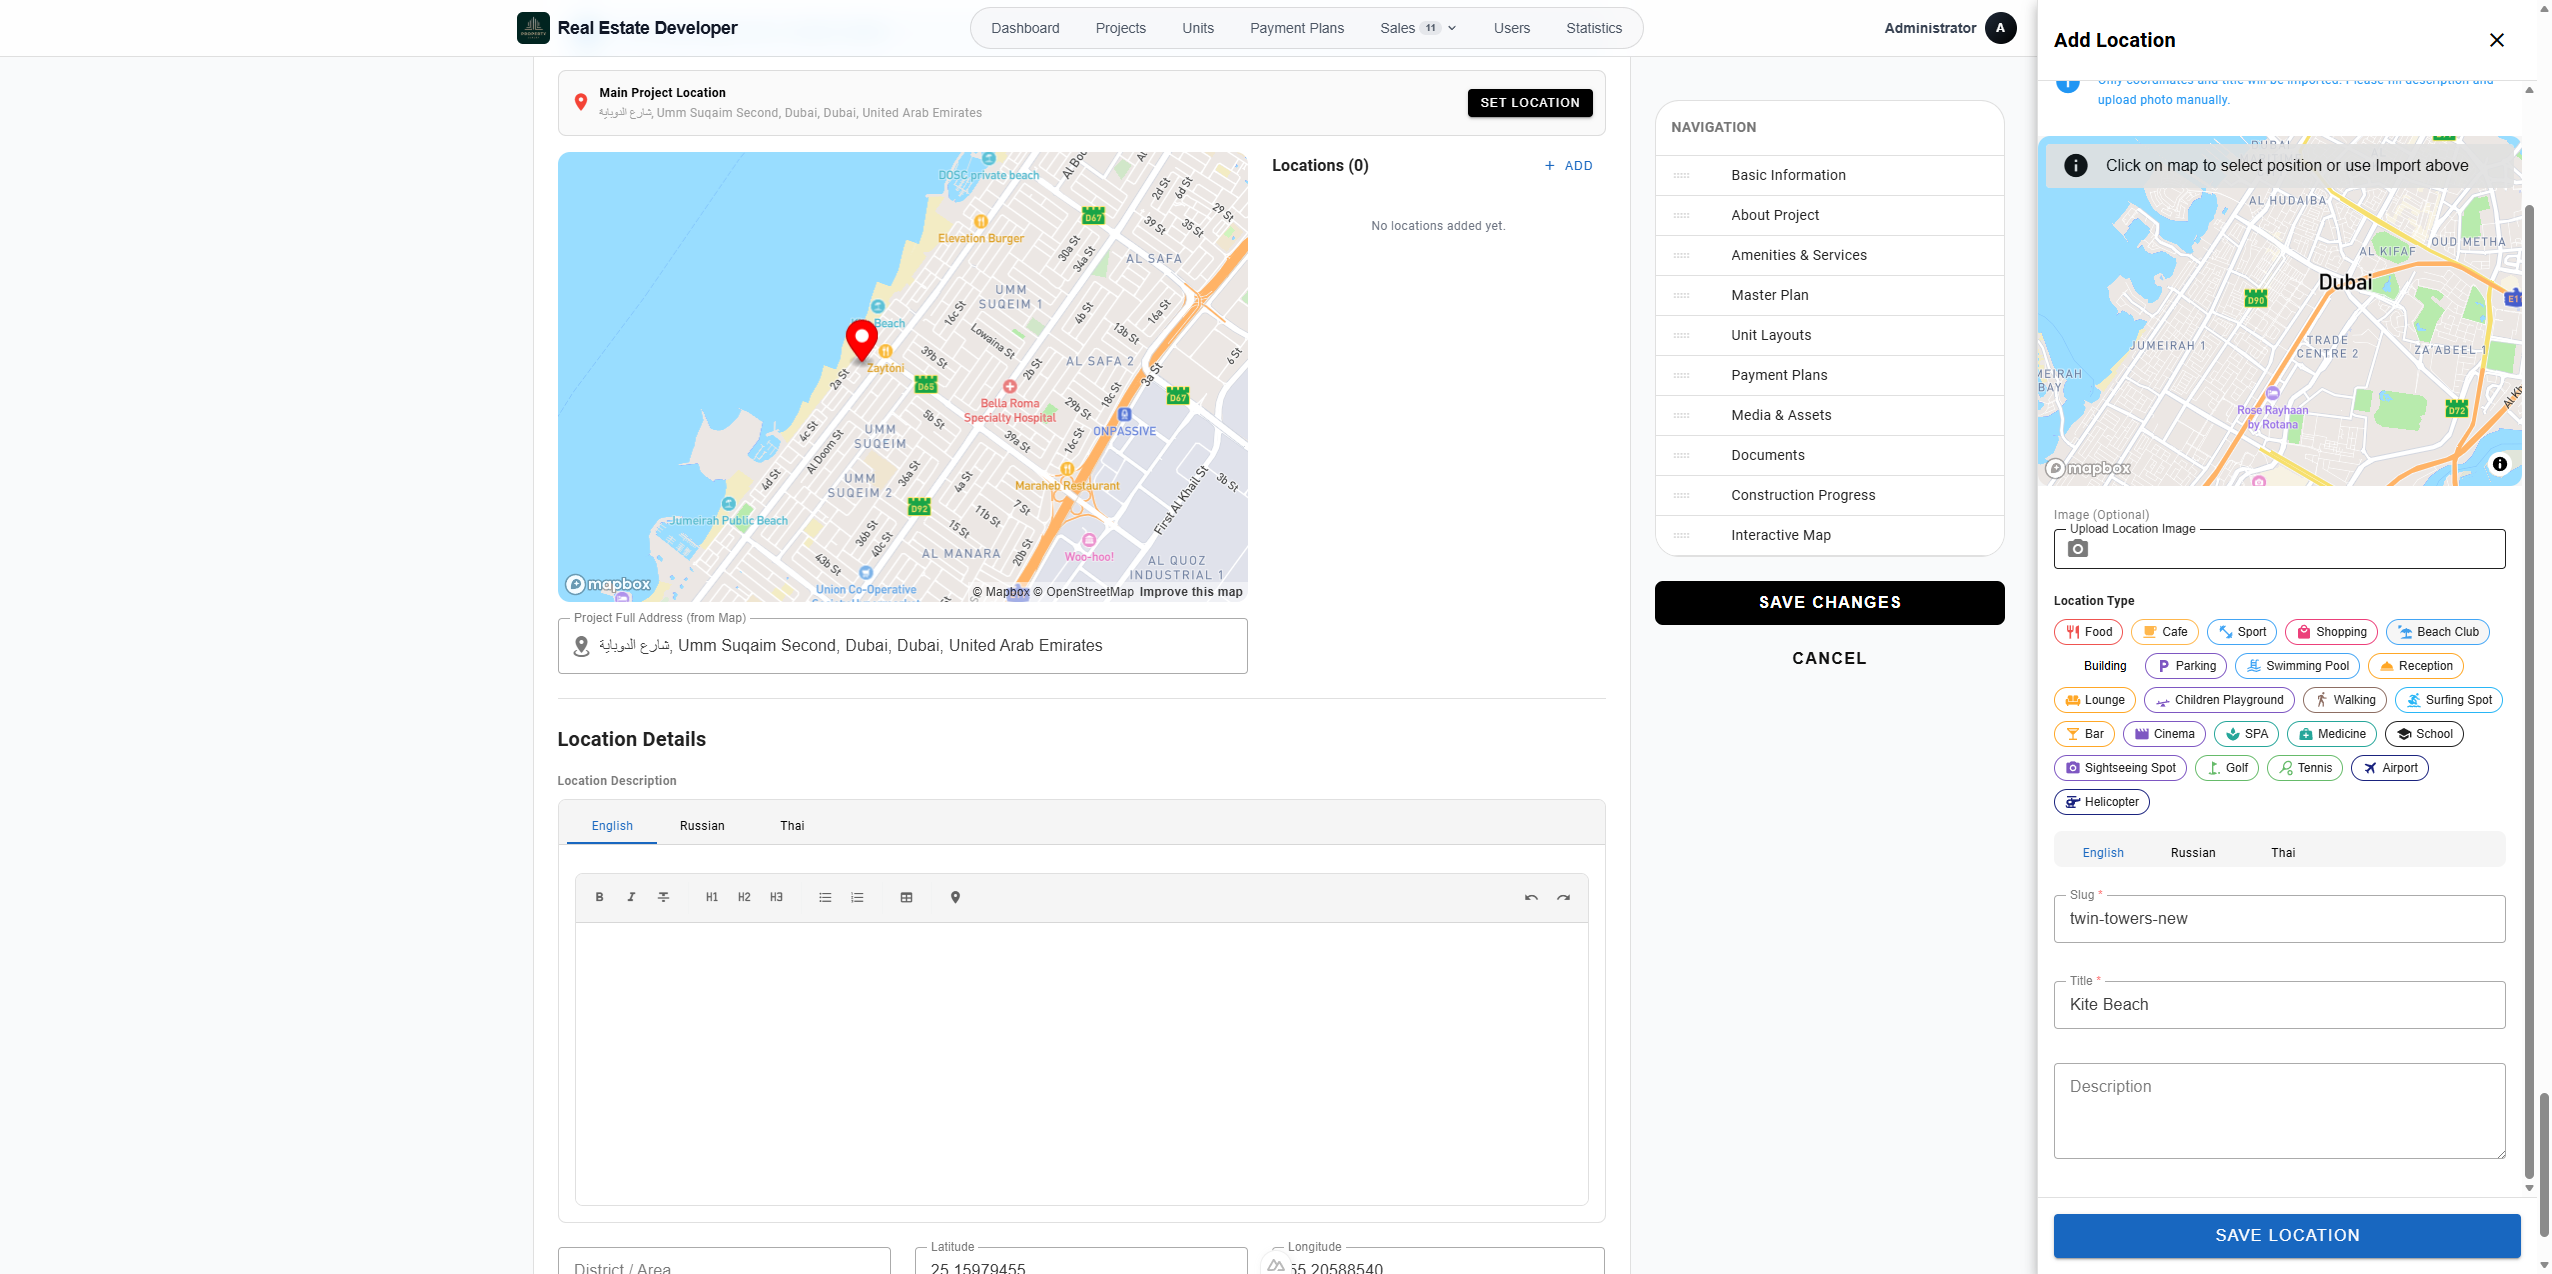
Task: Click into the Title field containing Kite Beach
Action: [x=2280, y=1004]
